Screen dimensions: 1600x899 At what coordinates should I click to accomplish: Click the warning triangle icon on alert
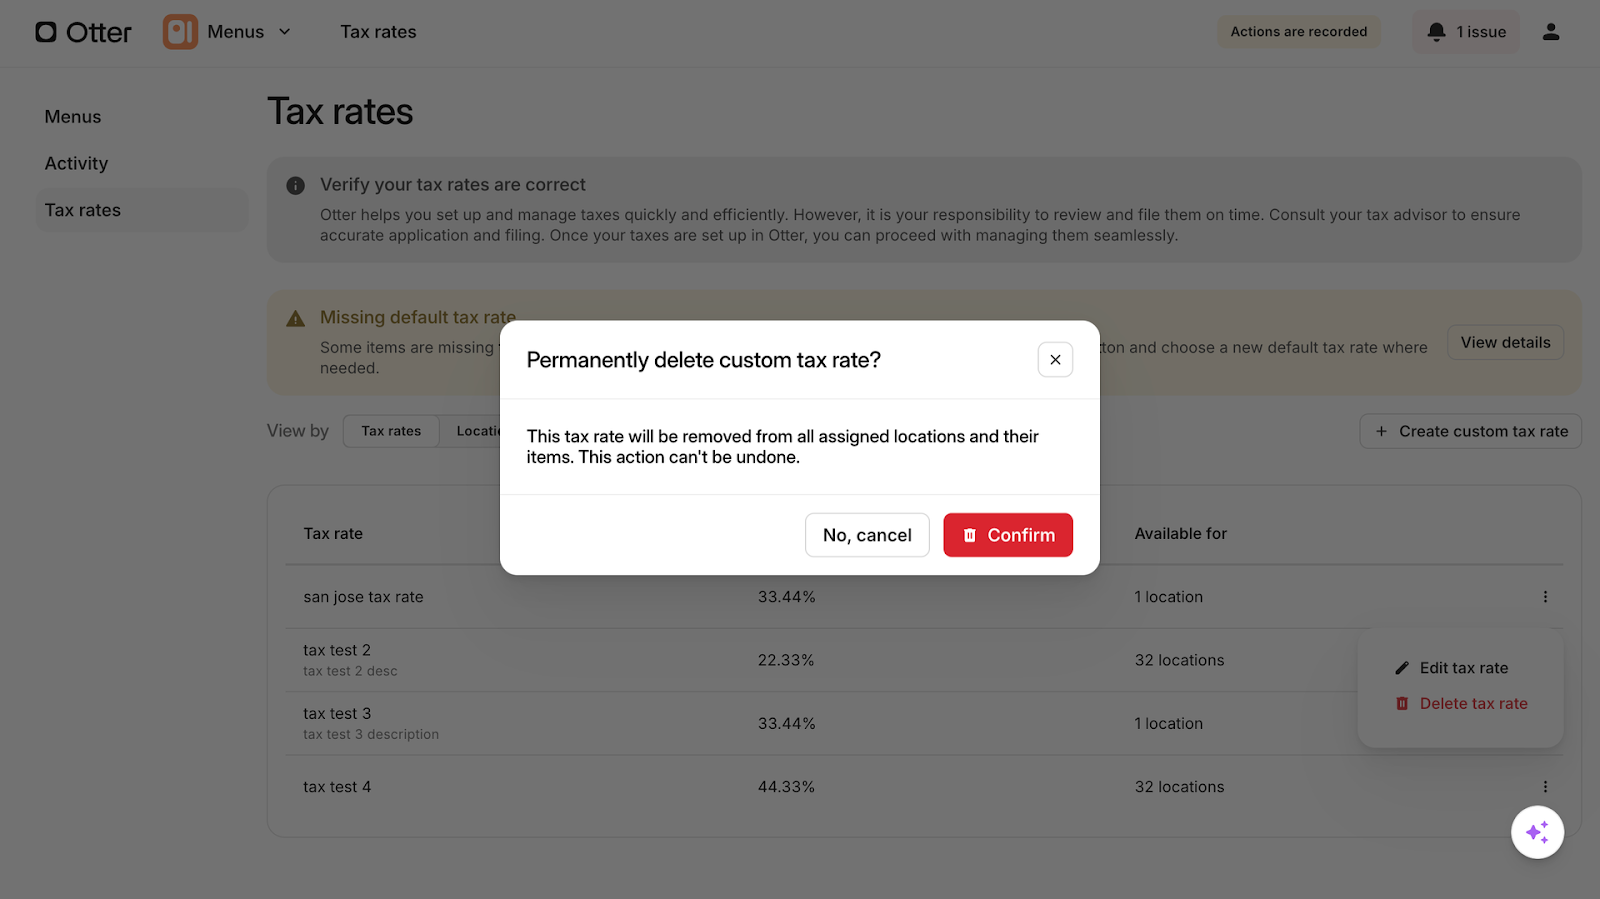296,319
